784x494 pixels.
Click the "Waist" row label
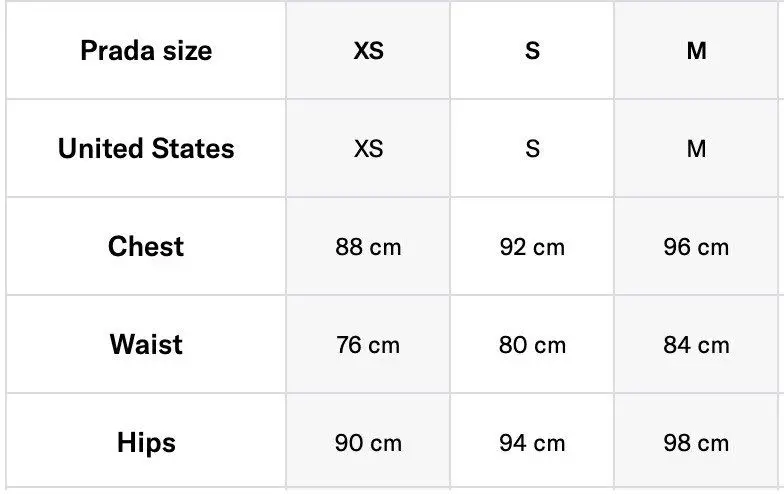click(146, 345)
